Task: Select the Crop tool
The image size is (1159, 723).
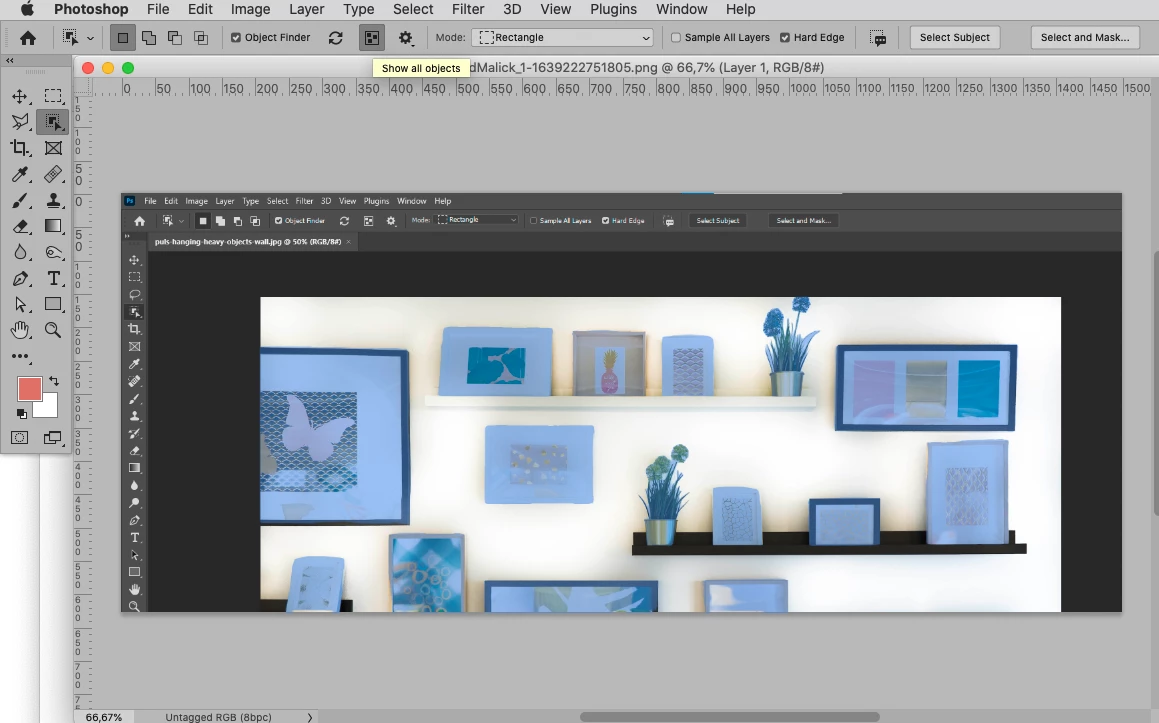Action: coord(20,148)
